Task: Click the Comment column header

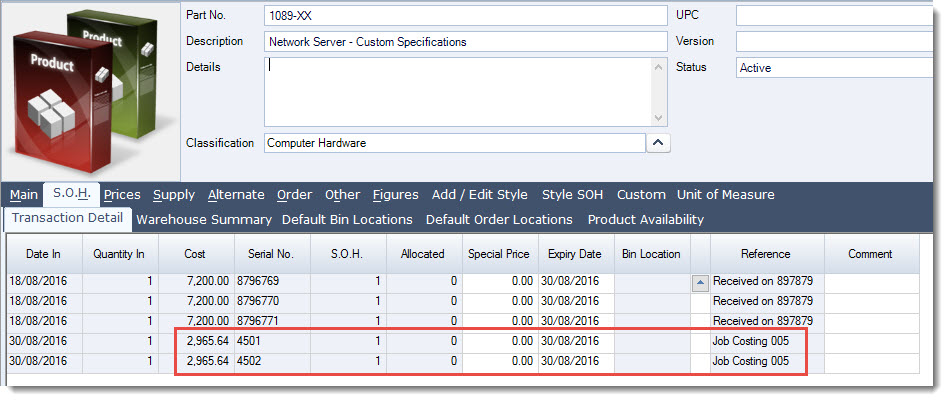Action: [x=870, y=254]
